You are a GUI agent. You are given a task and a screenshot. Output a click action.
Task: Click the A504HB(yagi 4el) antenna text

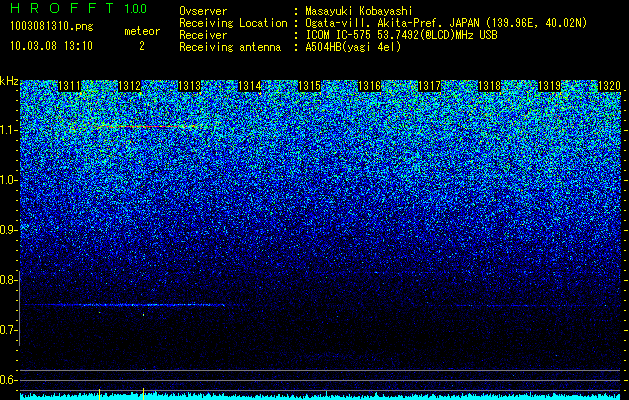point(353,47)
